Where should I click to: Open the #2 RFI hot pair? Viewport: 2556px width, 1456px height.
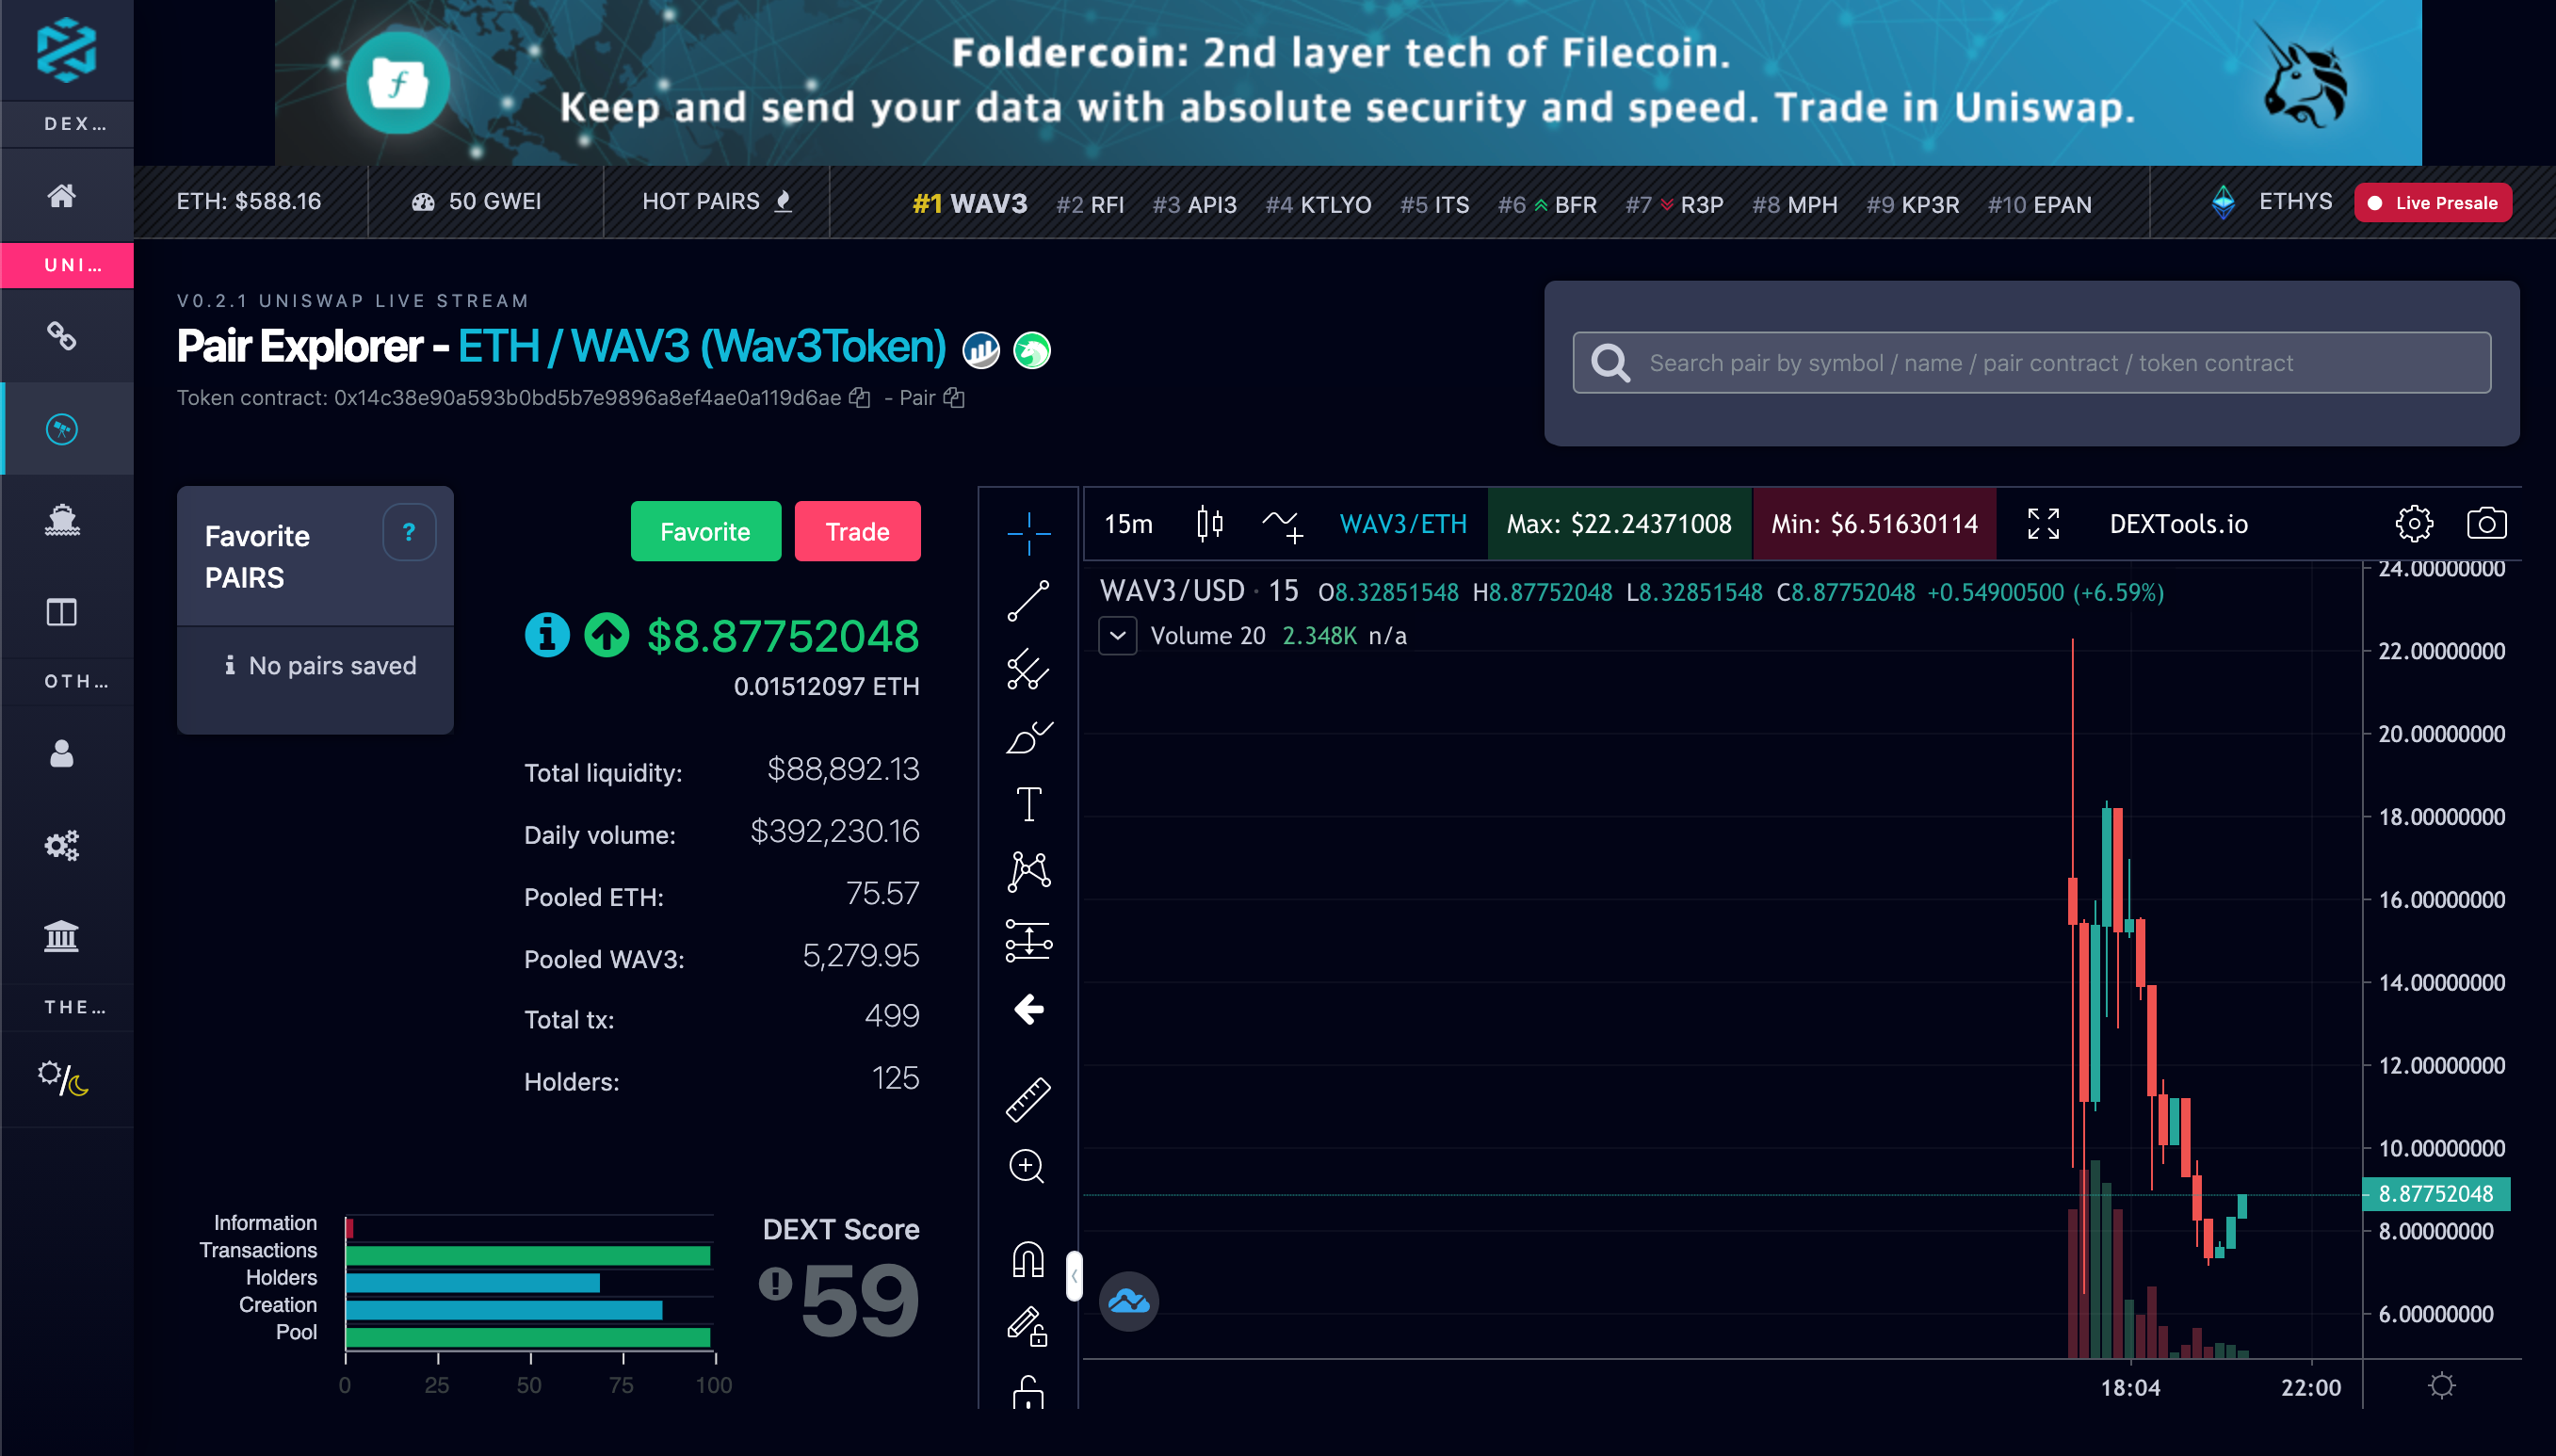pos(1090,204)
